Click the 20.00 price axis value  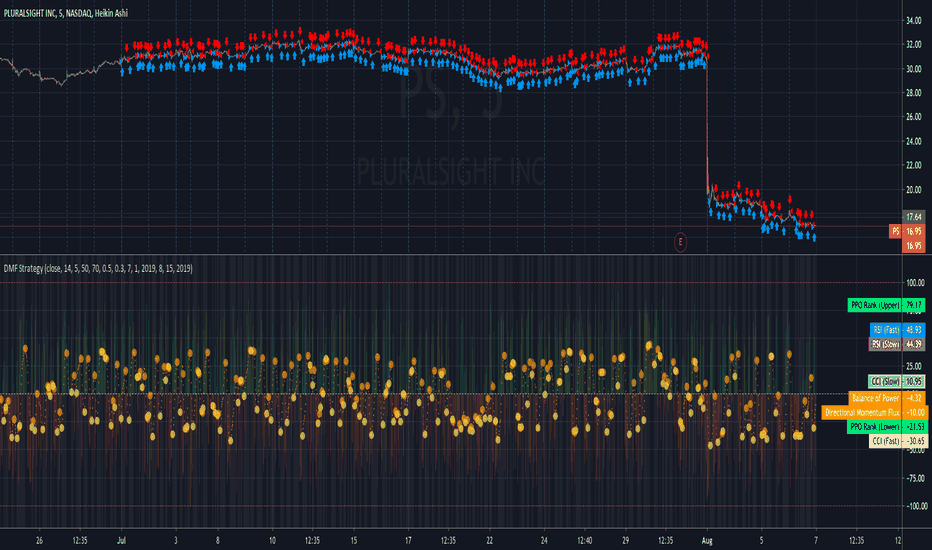point(914,190)
